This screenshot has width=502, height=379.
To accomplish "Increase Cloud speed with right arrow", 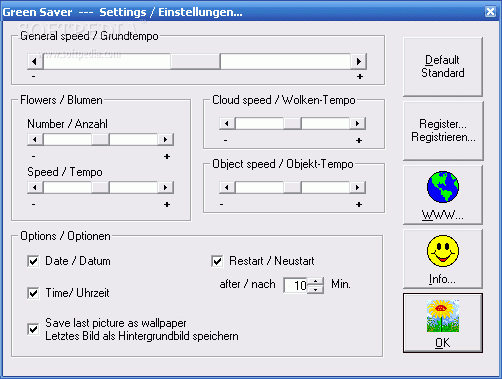I will click(357, 123).
